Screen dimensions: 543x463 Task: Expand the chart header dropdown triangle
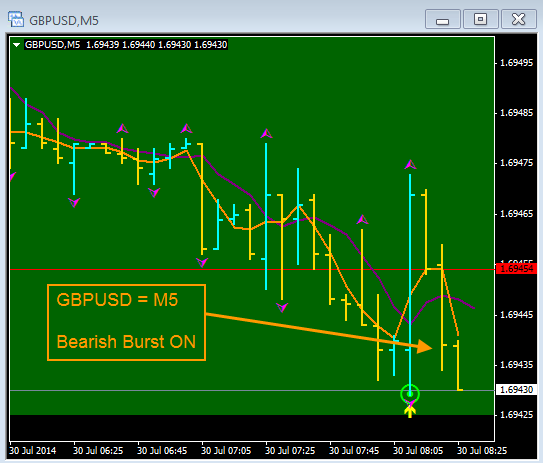coord(16,45)
